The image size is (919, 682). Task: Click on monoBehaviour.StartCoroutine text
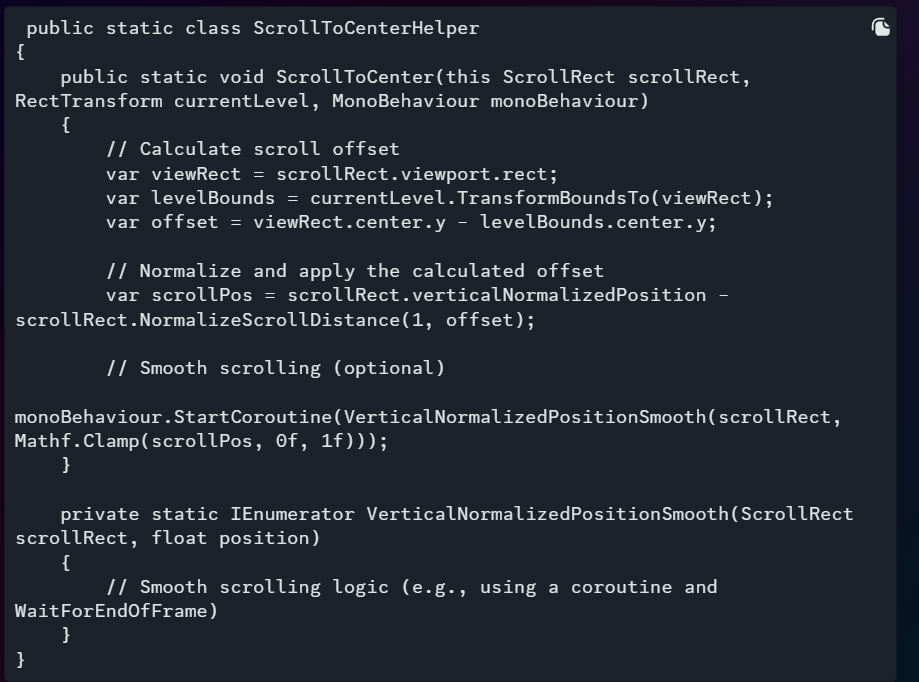click(173, 417)
